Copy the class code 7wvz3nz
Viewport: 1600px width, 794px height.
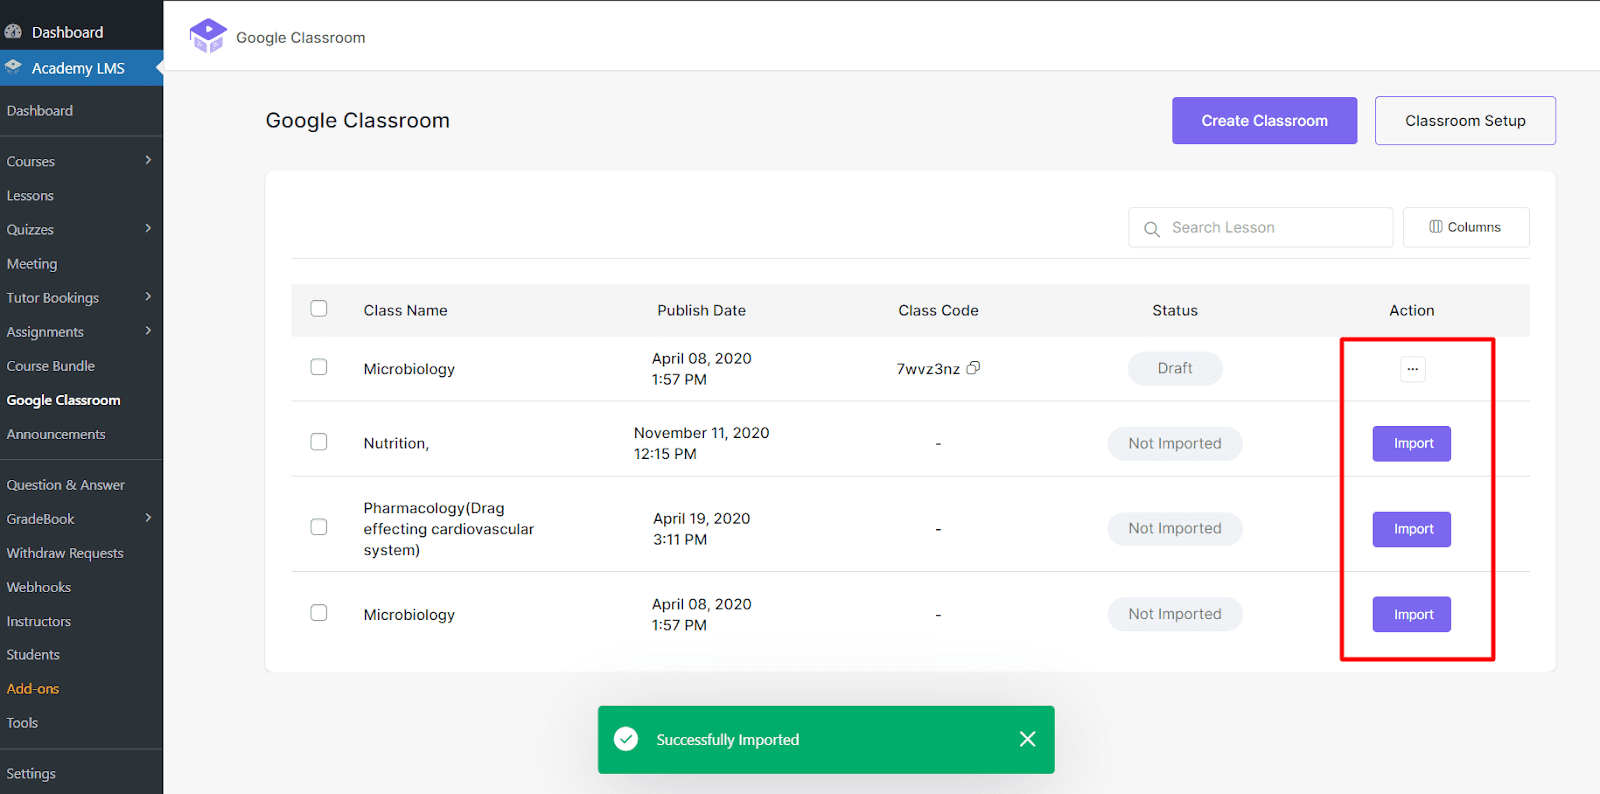click(973, 368)
